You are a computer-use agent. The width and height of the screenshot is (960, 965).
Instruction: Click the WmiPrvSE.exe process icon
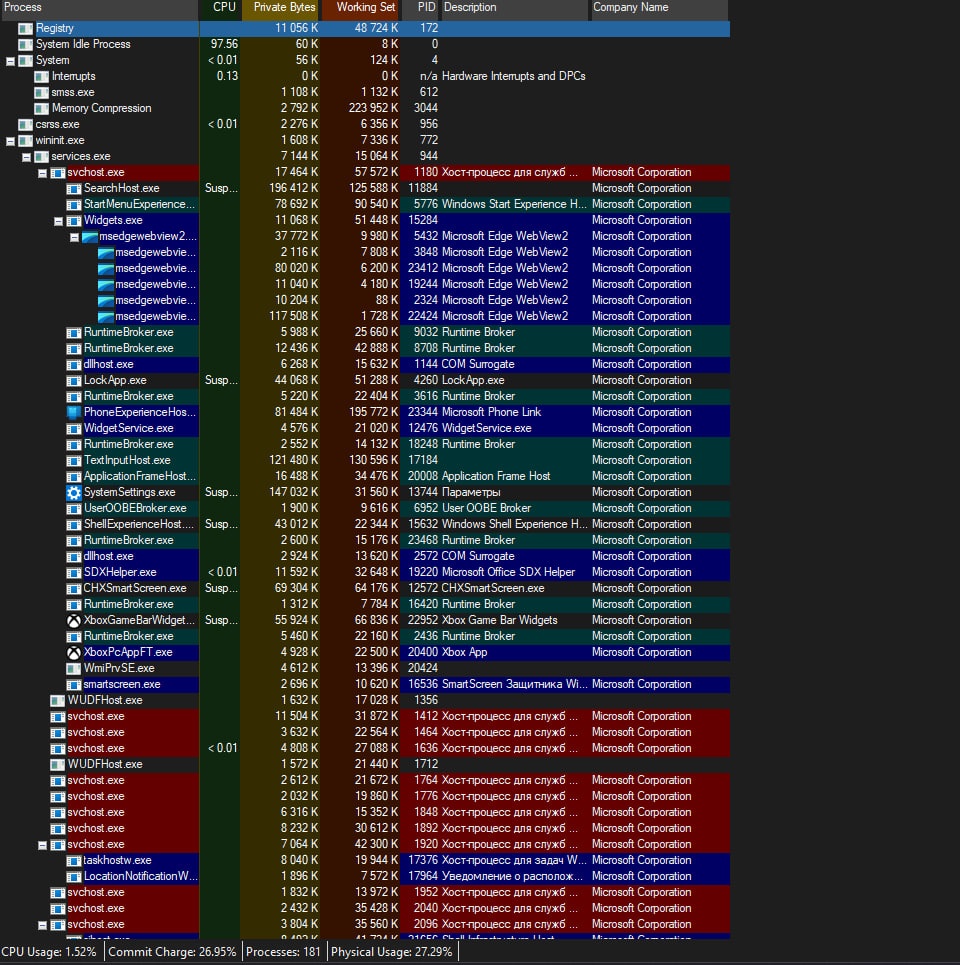click(73, 668)
